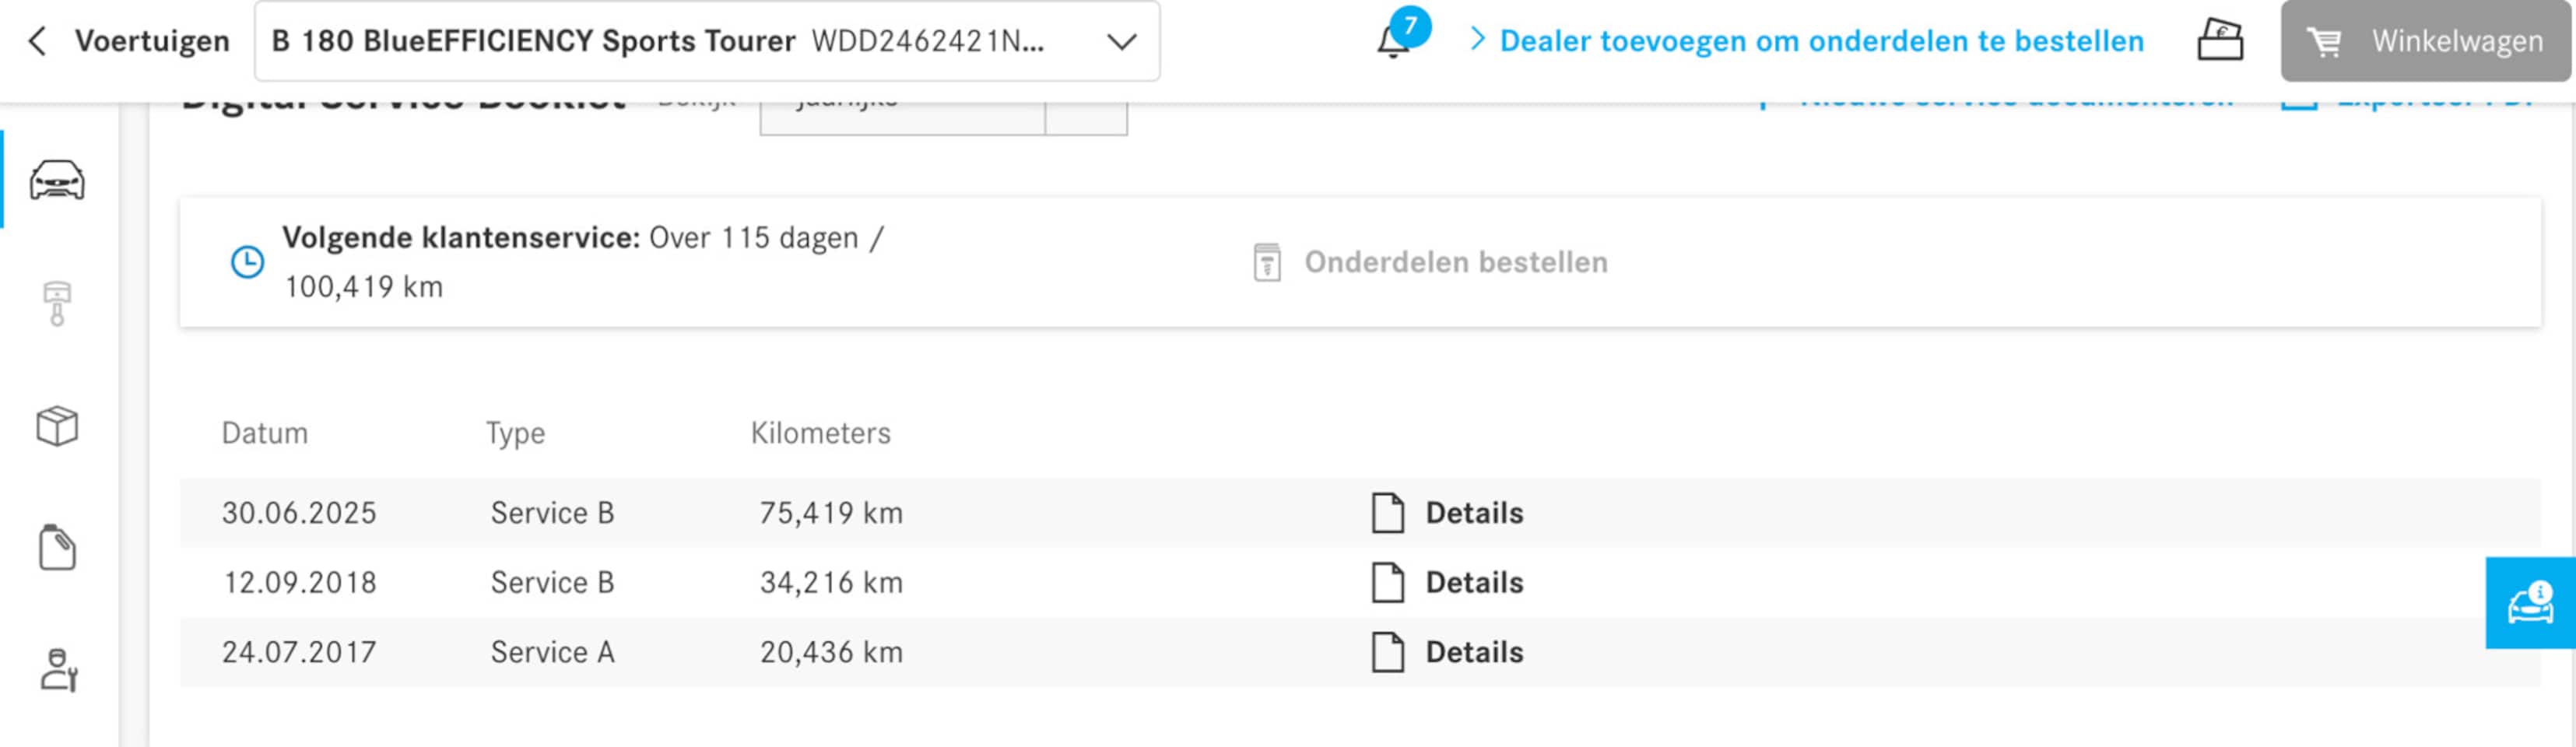Open the notifications bell with 7 badge
2576x747 pixels.
click(1394, 40)
